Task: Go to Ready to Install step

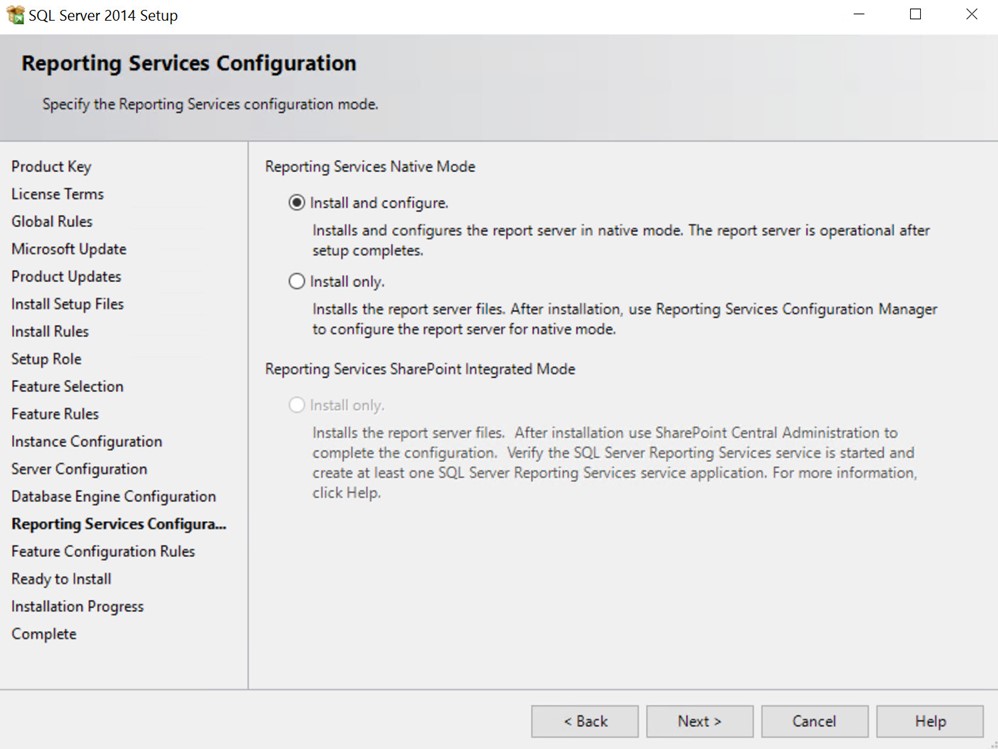Action: click(x=61, y=579)
